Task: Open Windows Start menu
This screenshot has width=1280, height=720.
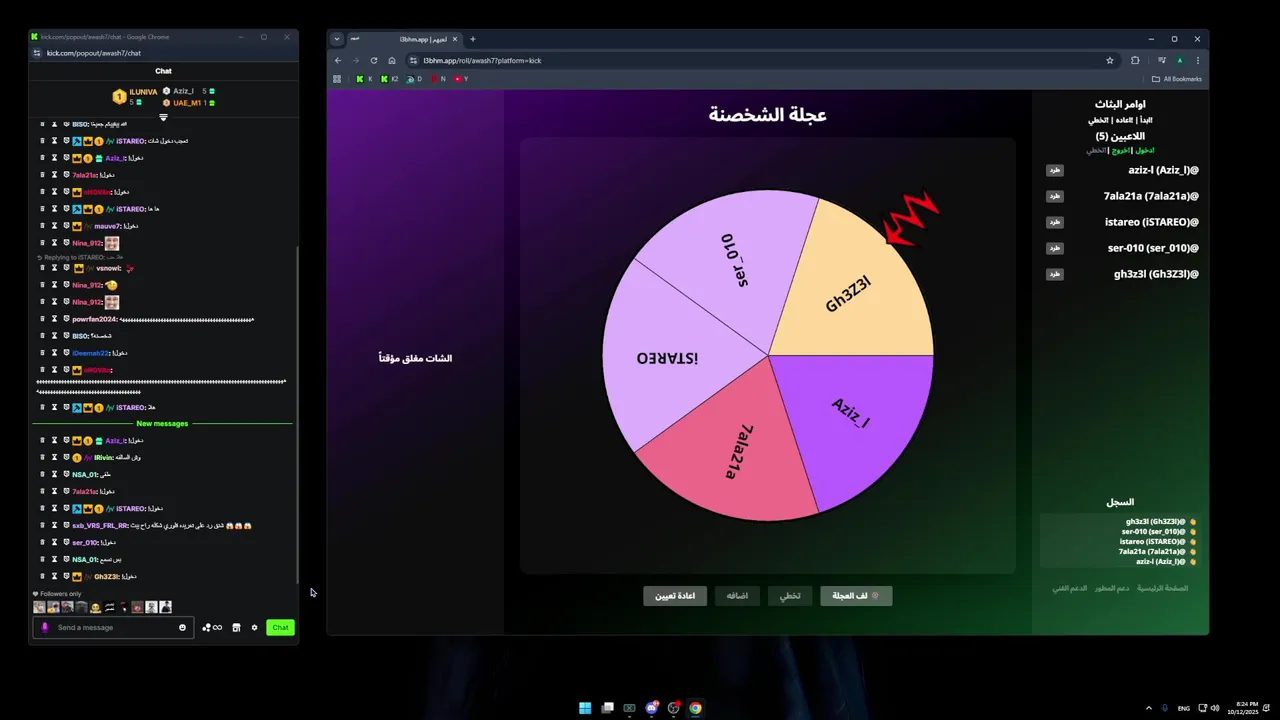Action: (x=585, y=708)
